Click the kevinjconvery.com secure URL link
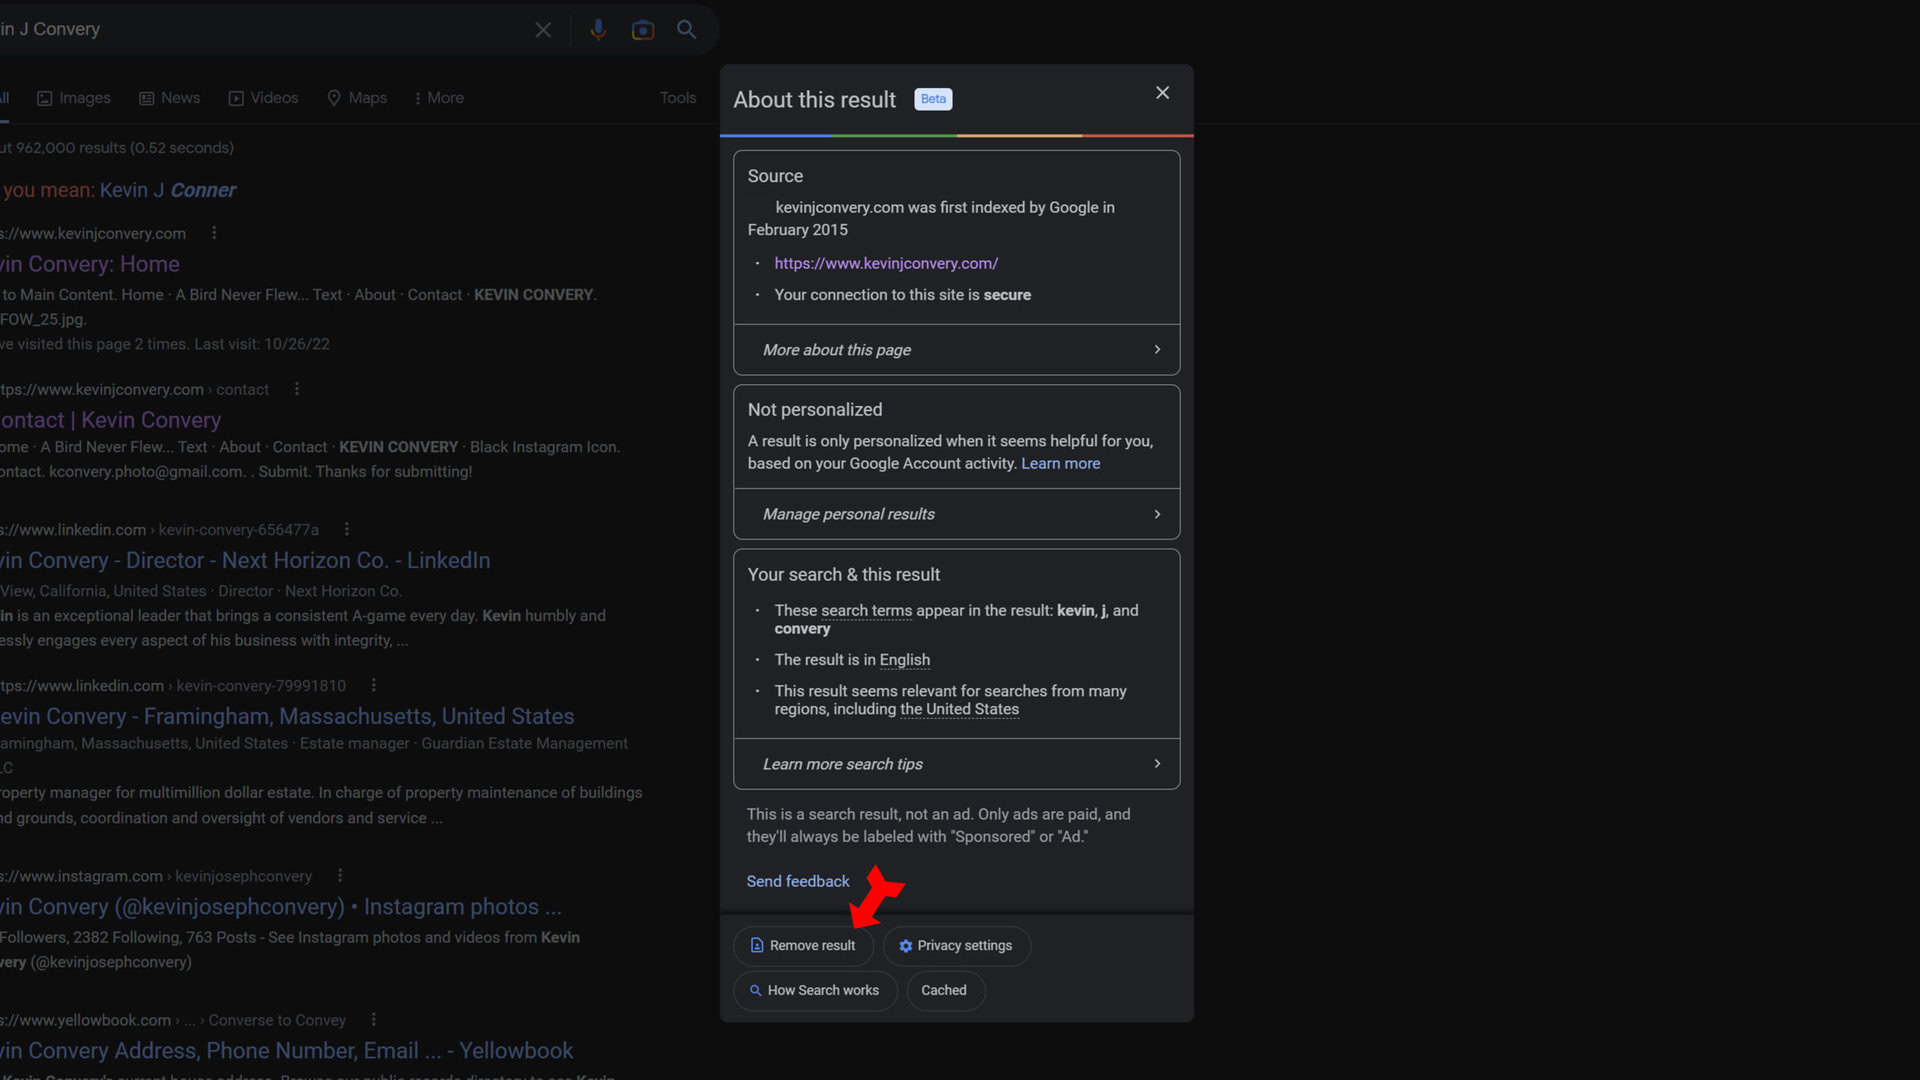This screenshot has height=1080, width=1920. pyautogui.click(x=886, y=262)
